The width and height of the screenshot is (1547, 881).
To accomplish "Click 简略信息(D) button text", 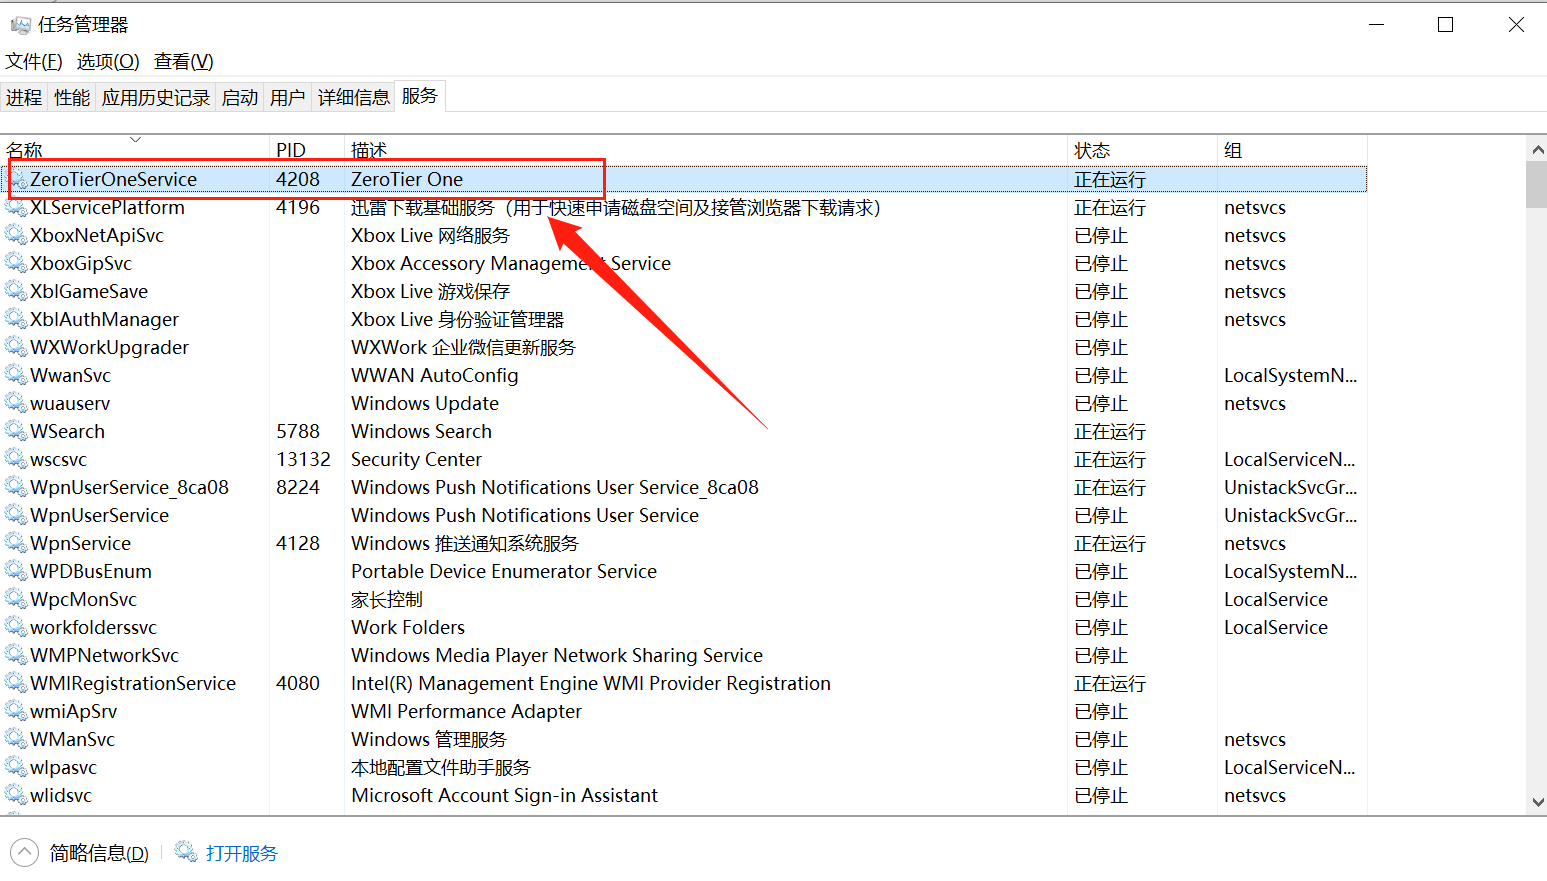I will (99, 853).
